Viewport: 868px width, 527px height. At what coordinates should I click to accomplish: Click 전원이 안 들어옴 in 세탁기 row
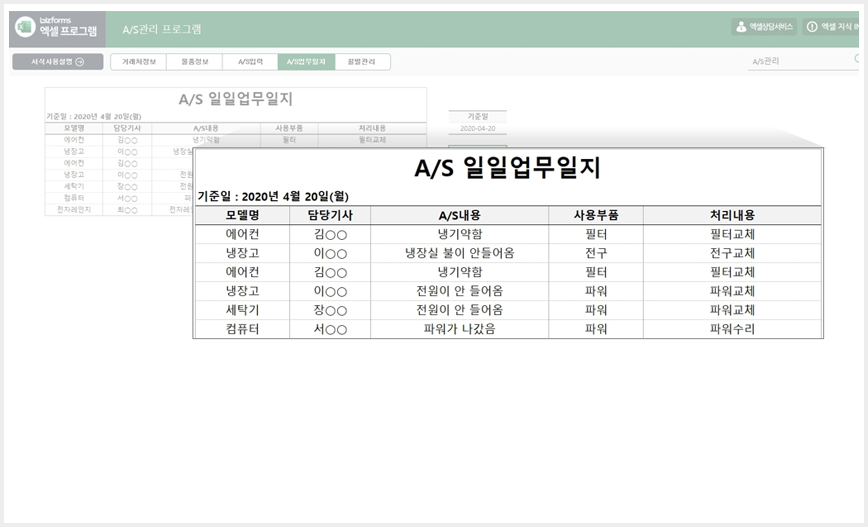click(x=459, y=310)
